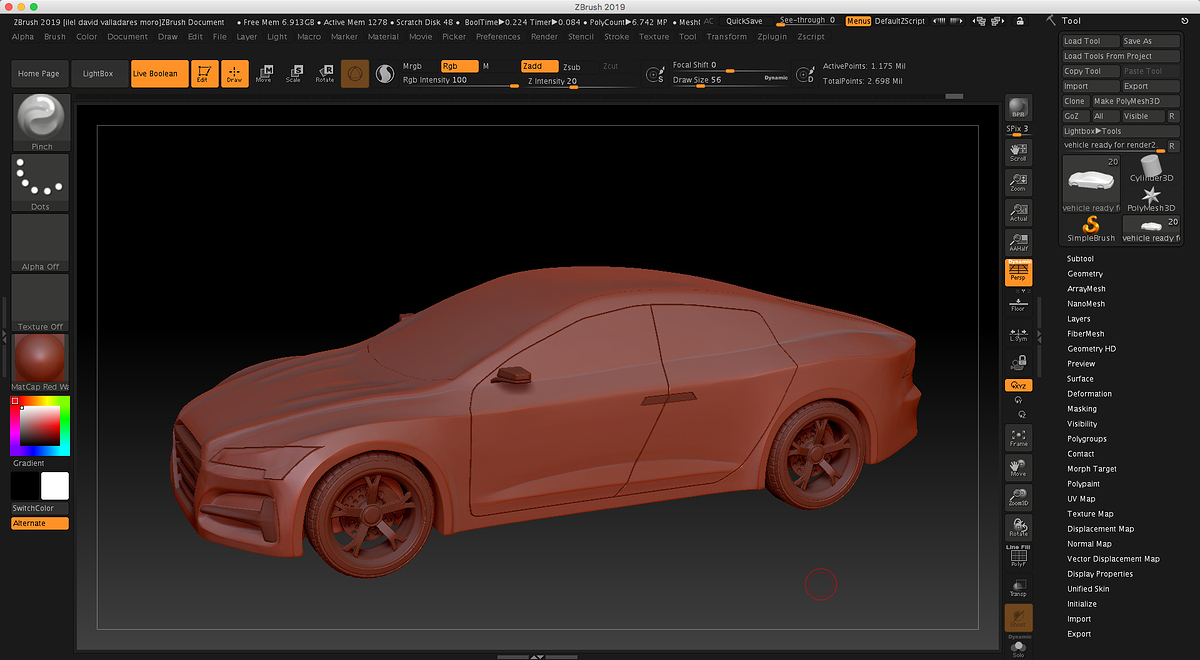The image size is (1200, 660).
Task: Expand the Deformation section
Action: [x=1089, y=394]
